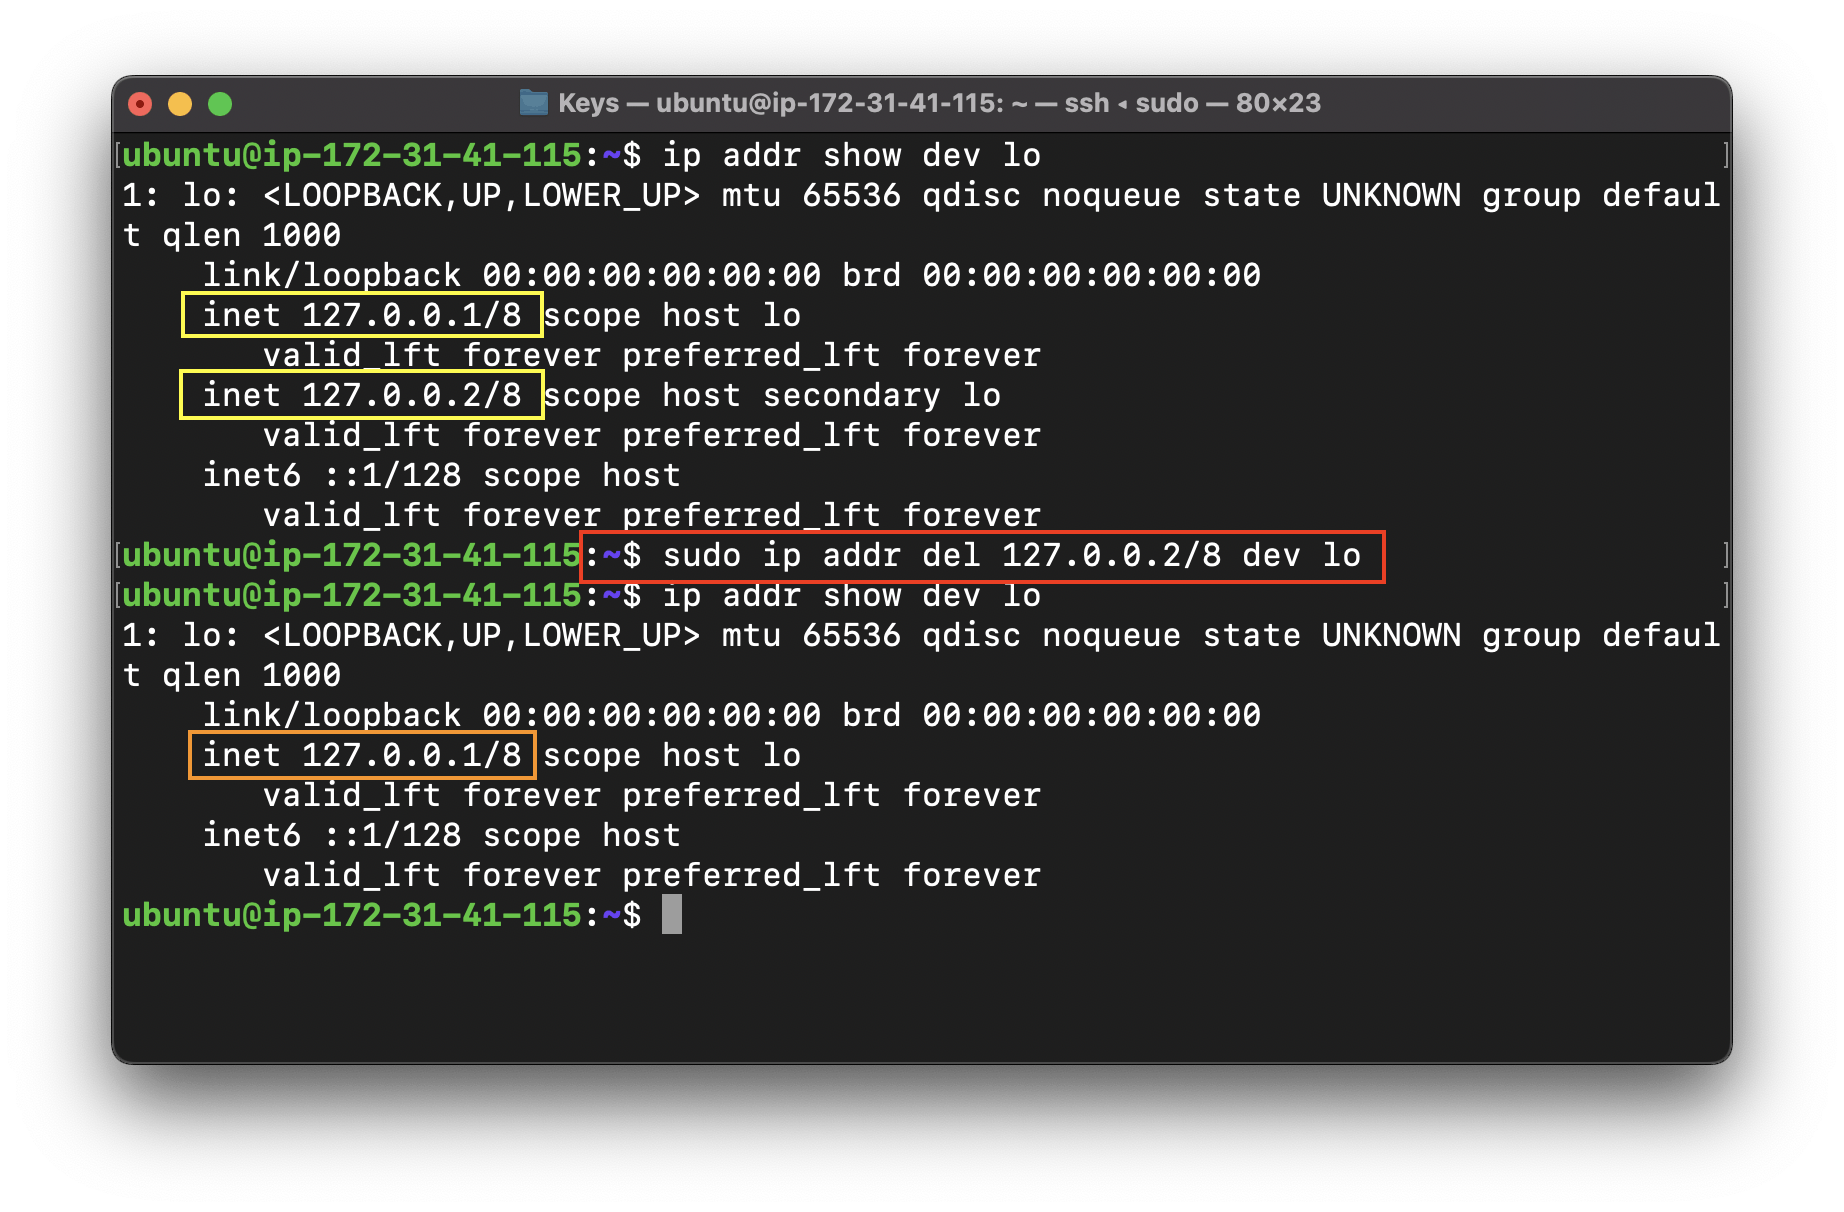Click first 'inet6 ::1/128 scope host' line

(442, 476)
